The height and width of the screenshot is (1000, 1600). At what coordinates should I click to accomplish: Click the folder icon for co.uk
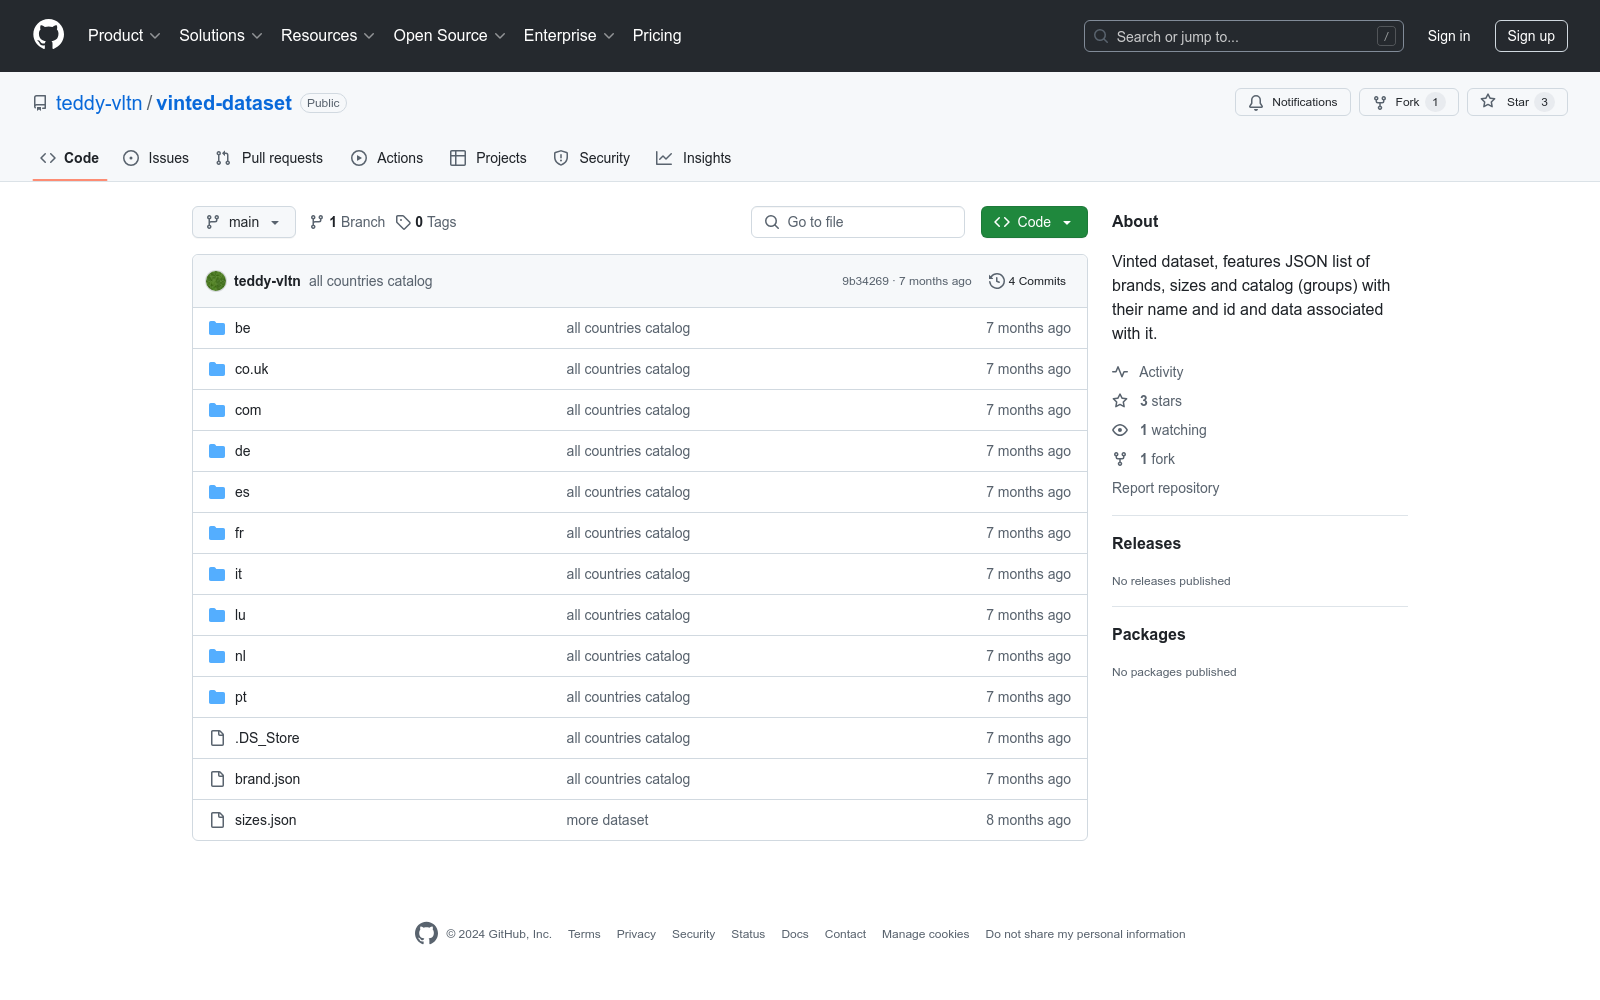[217, 369]
